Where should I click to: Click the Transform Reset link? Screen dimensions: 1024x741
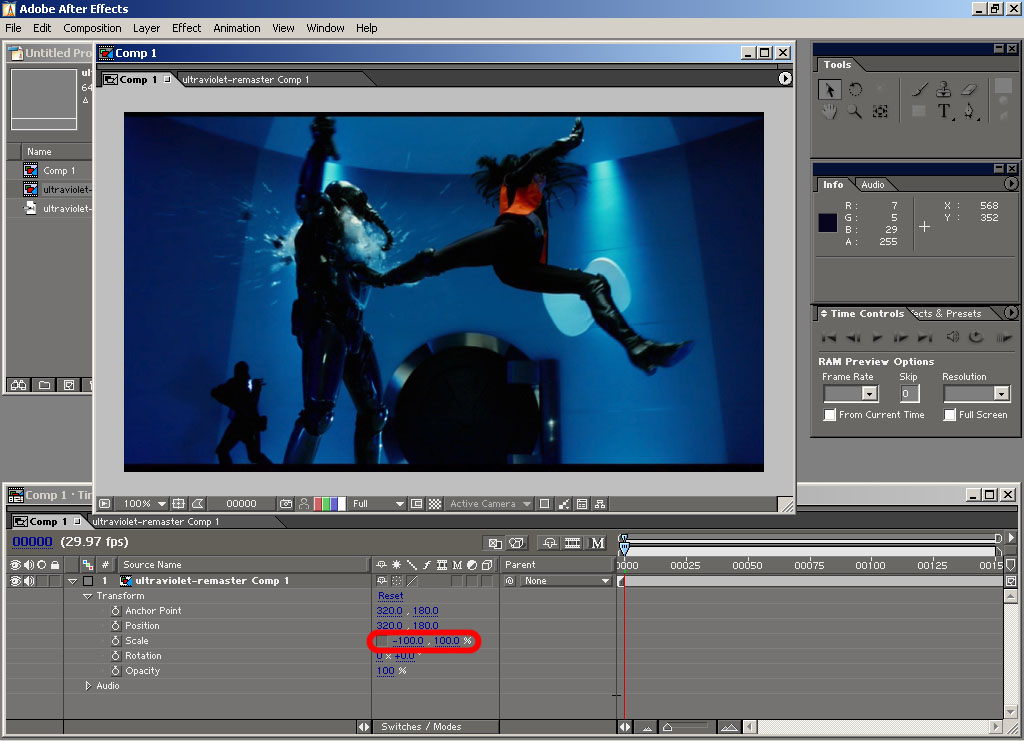(391, 596)
